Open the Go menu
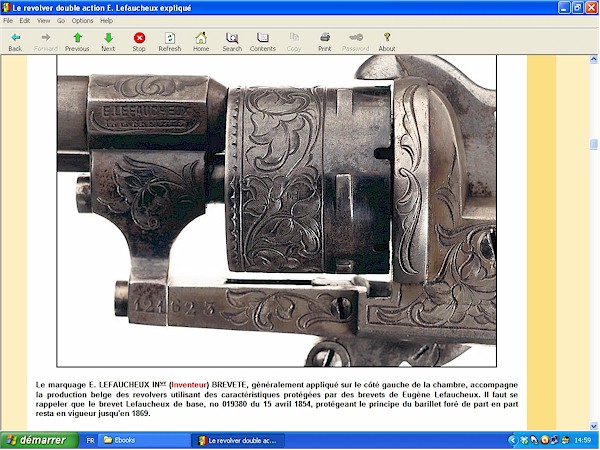Viewport: 600px width, 450px height. point(61,21)
